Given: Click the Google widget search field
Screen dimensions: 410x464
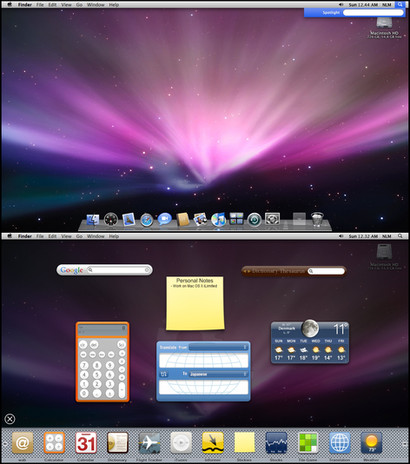Looking at the screenshot, I should point(118,270).
